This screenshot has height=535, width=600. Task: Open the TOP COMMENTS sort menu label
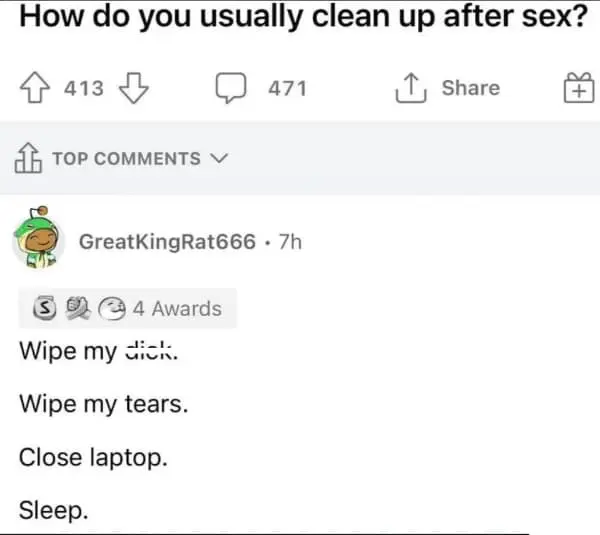tap(125, 159)
